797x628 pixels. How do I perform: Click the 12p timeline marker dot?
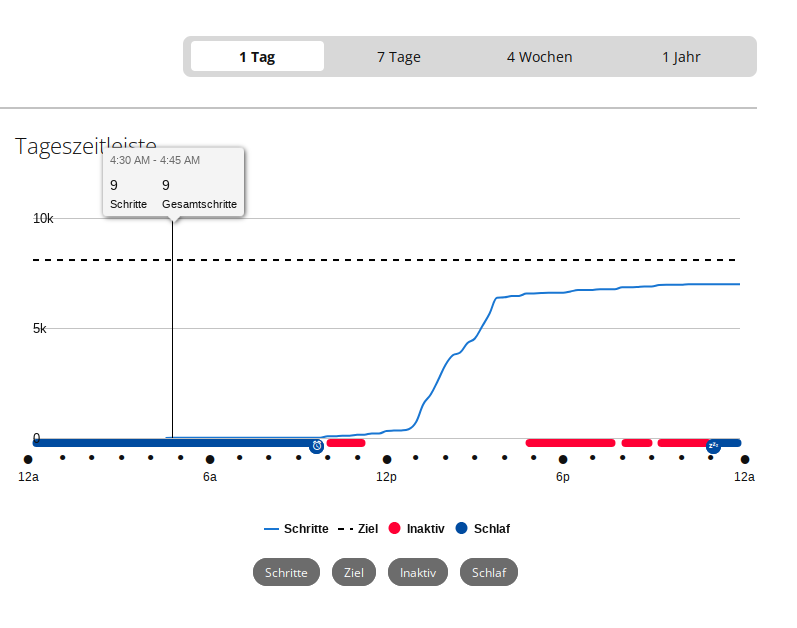[x=387, y=459]
